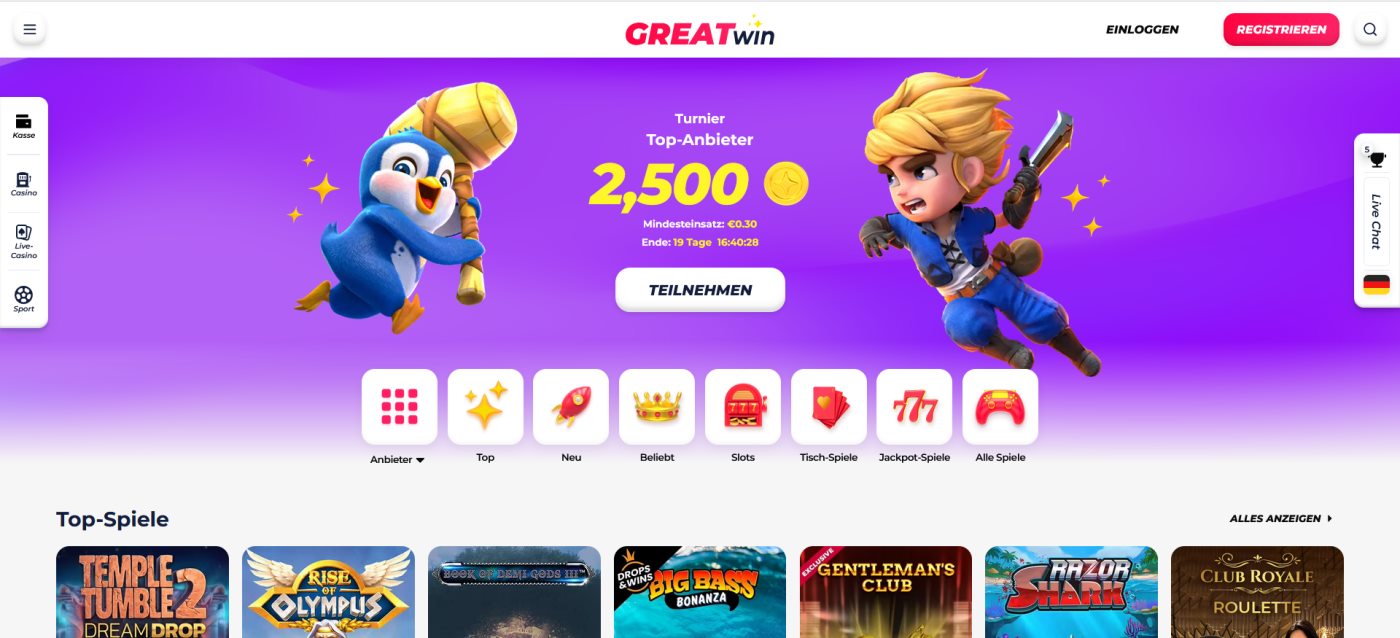Image resolution: width=1400 pixels, height=638 pixels.
Task: Select the Tisch-Spiele category
Action: point(829,407)
